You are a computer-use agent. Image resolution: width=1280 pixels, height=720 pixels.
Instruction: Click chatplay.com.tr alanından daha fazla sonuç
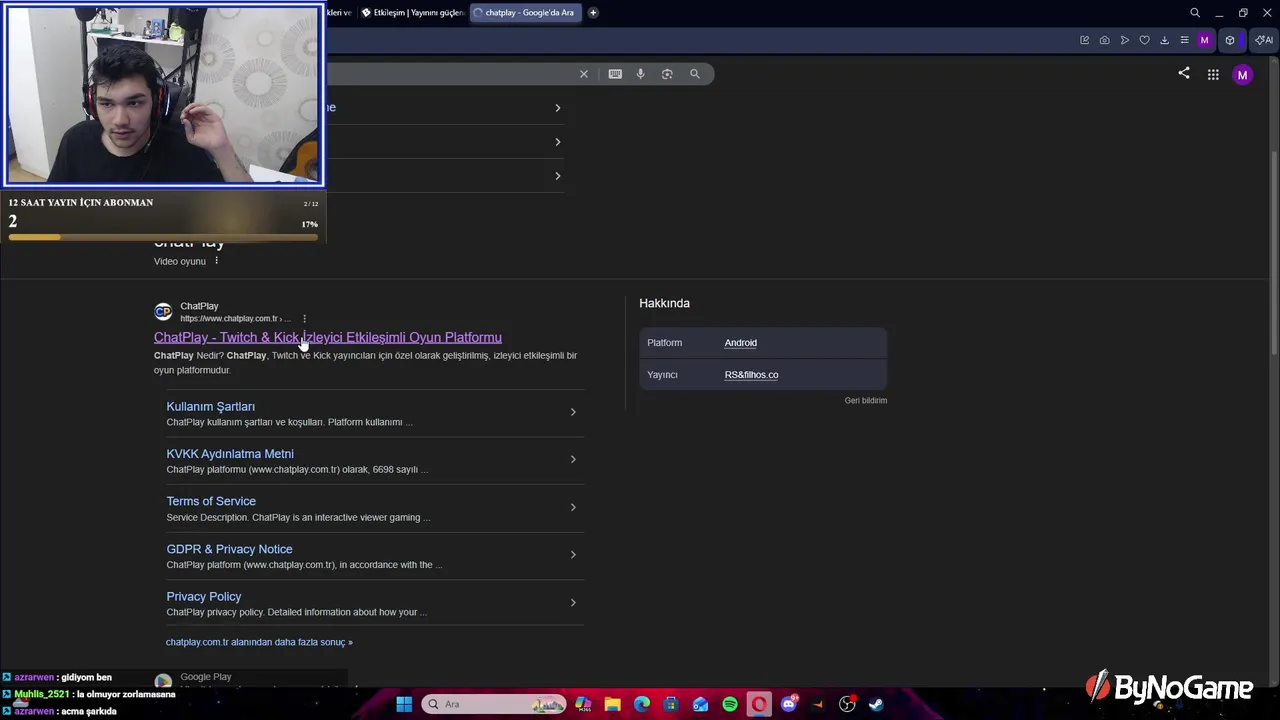259,642
